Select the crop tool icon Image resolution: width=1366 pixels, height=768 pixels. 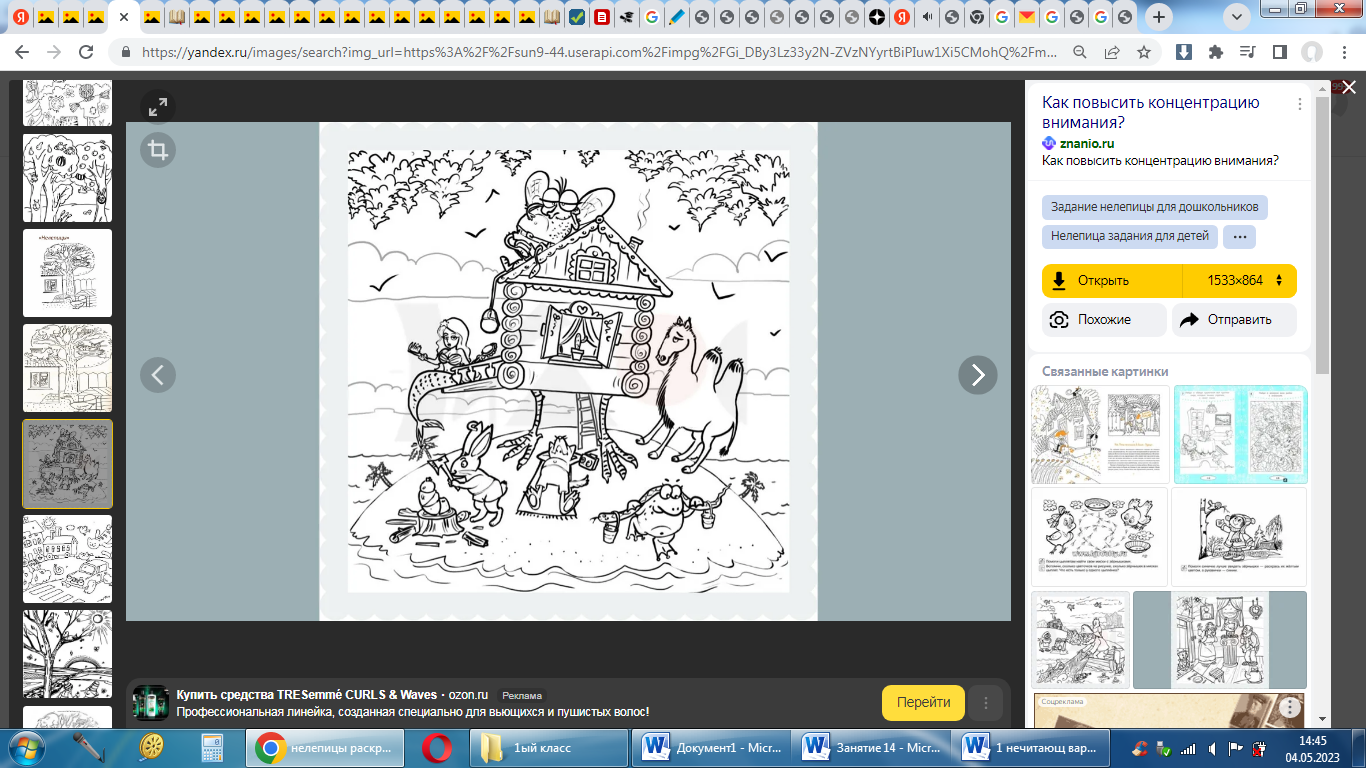point(157,150)
